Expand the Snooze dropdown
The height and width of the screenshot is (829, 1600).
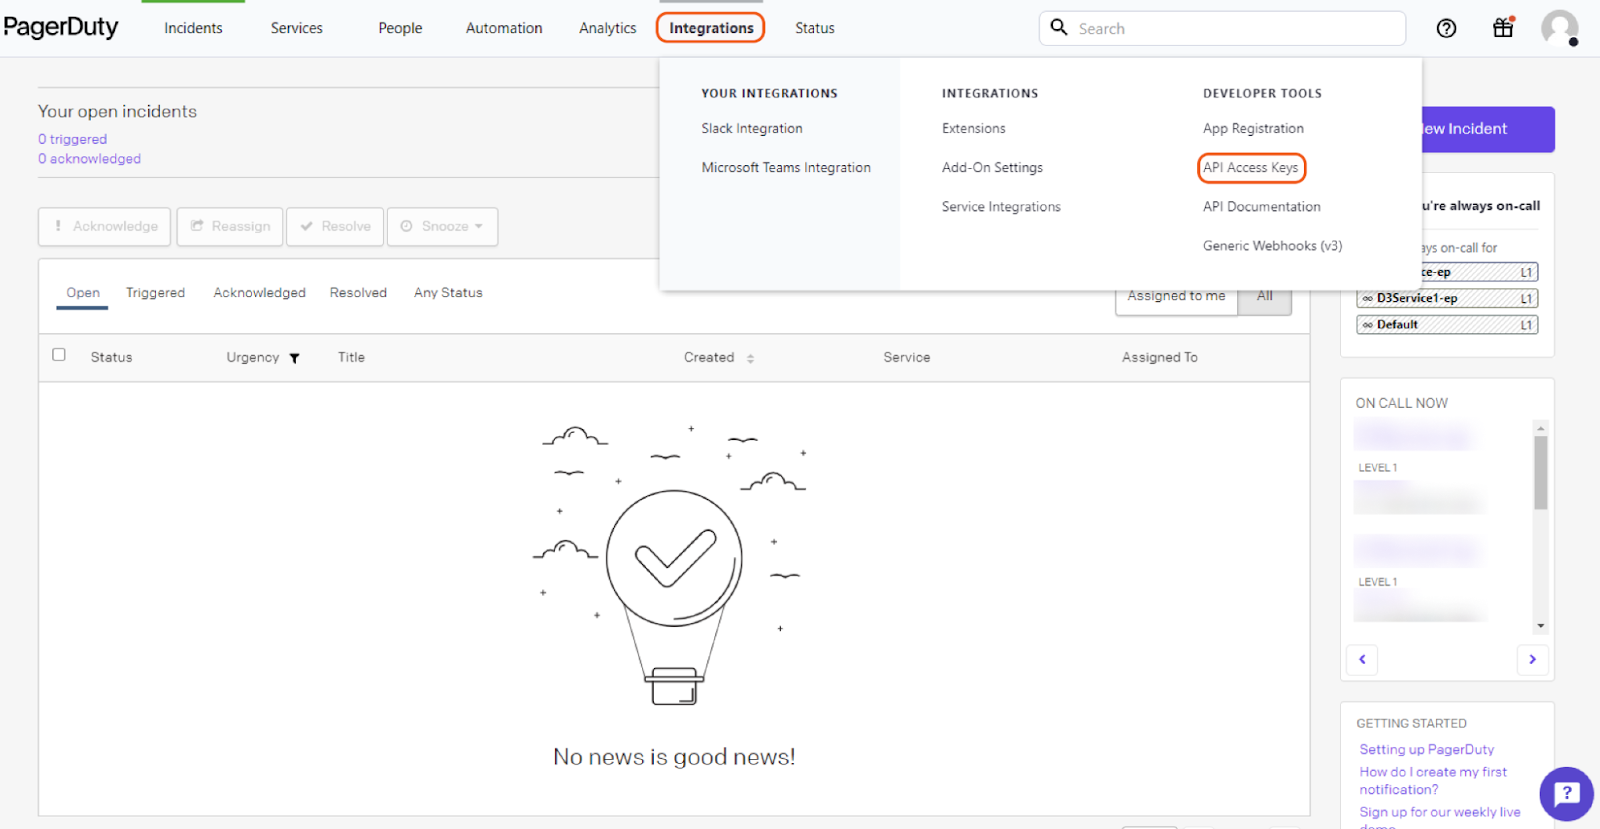[x=442, y=227]
